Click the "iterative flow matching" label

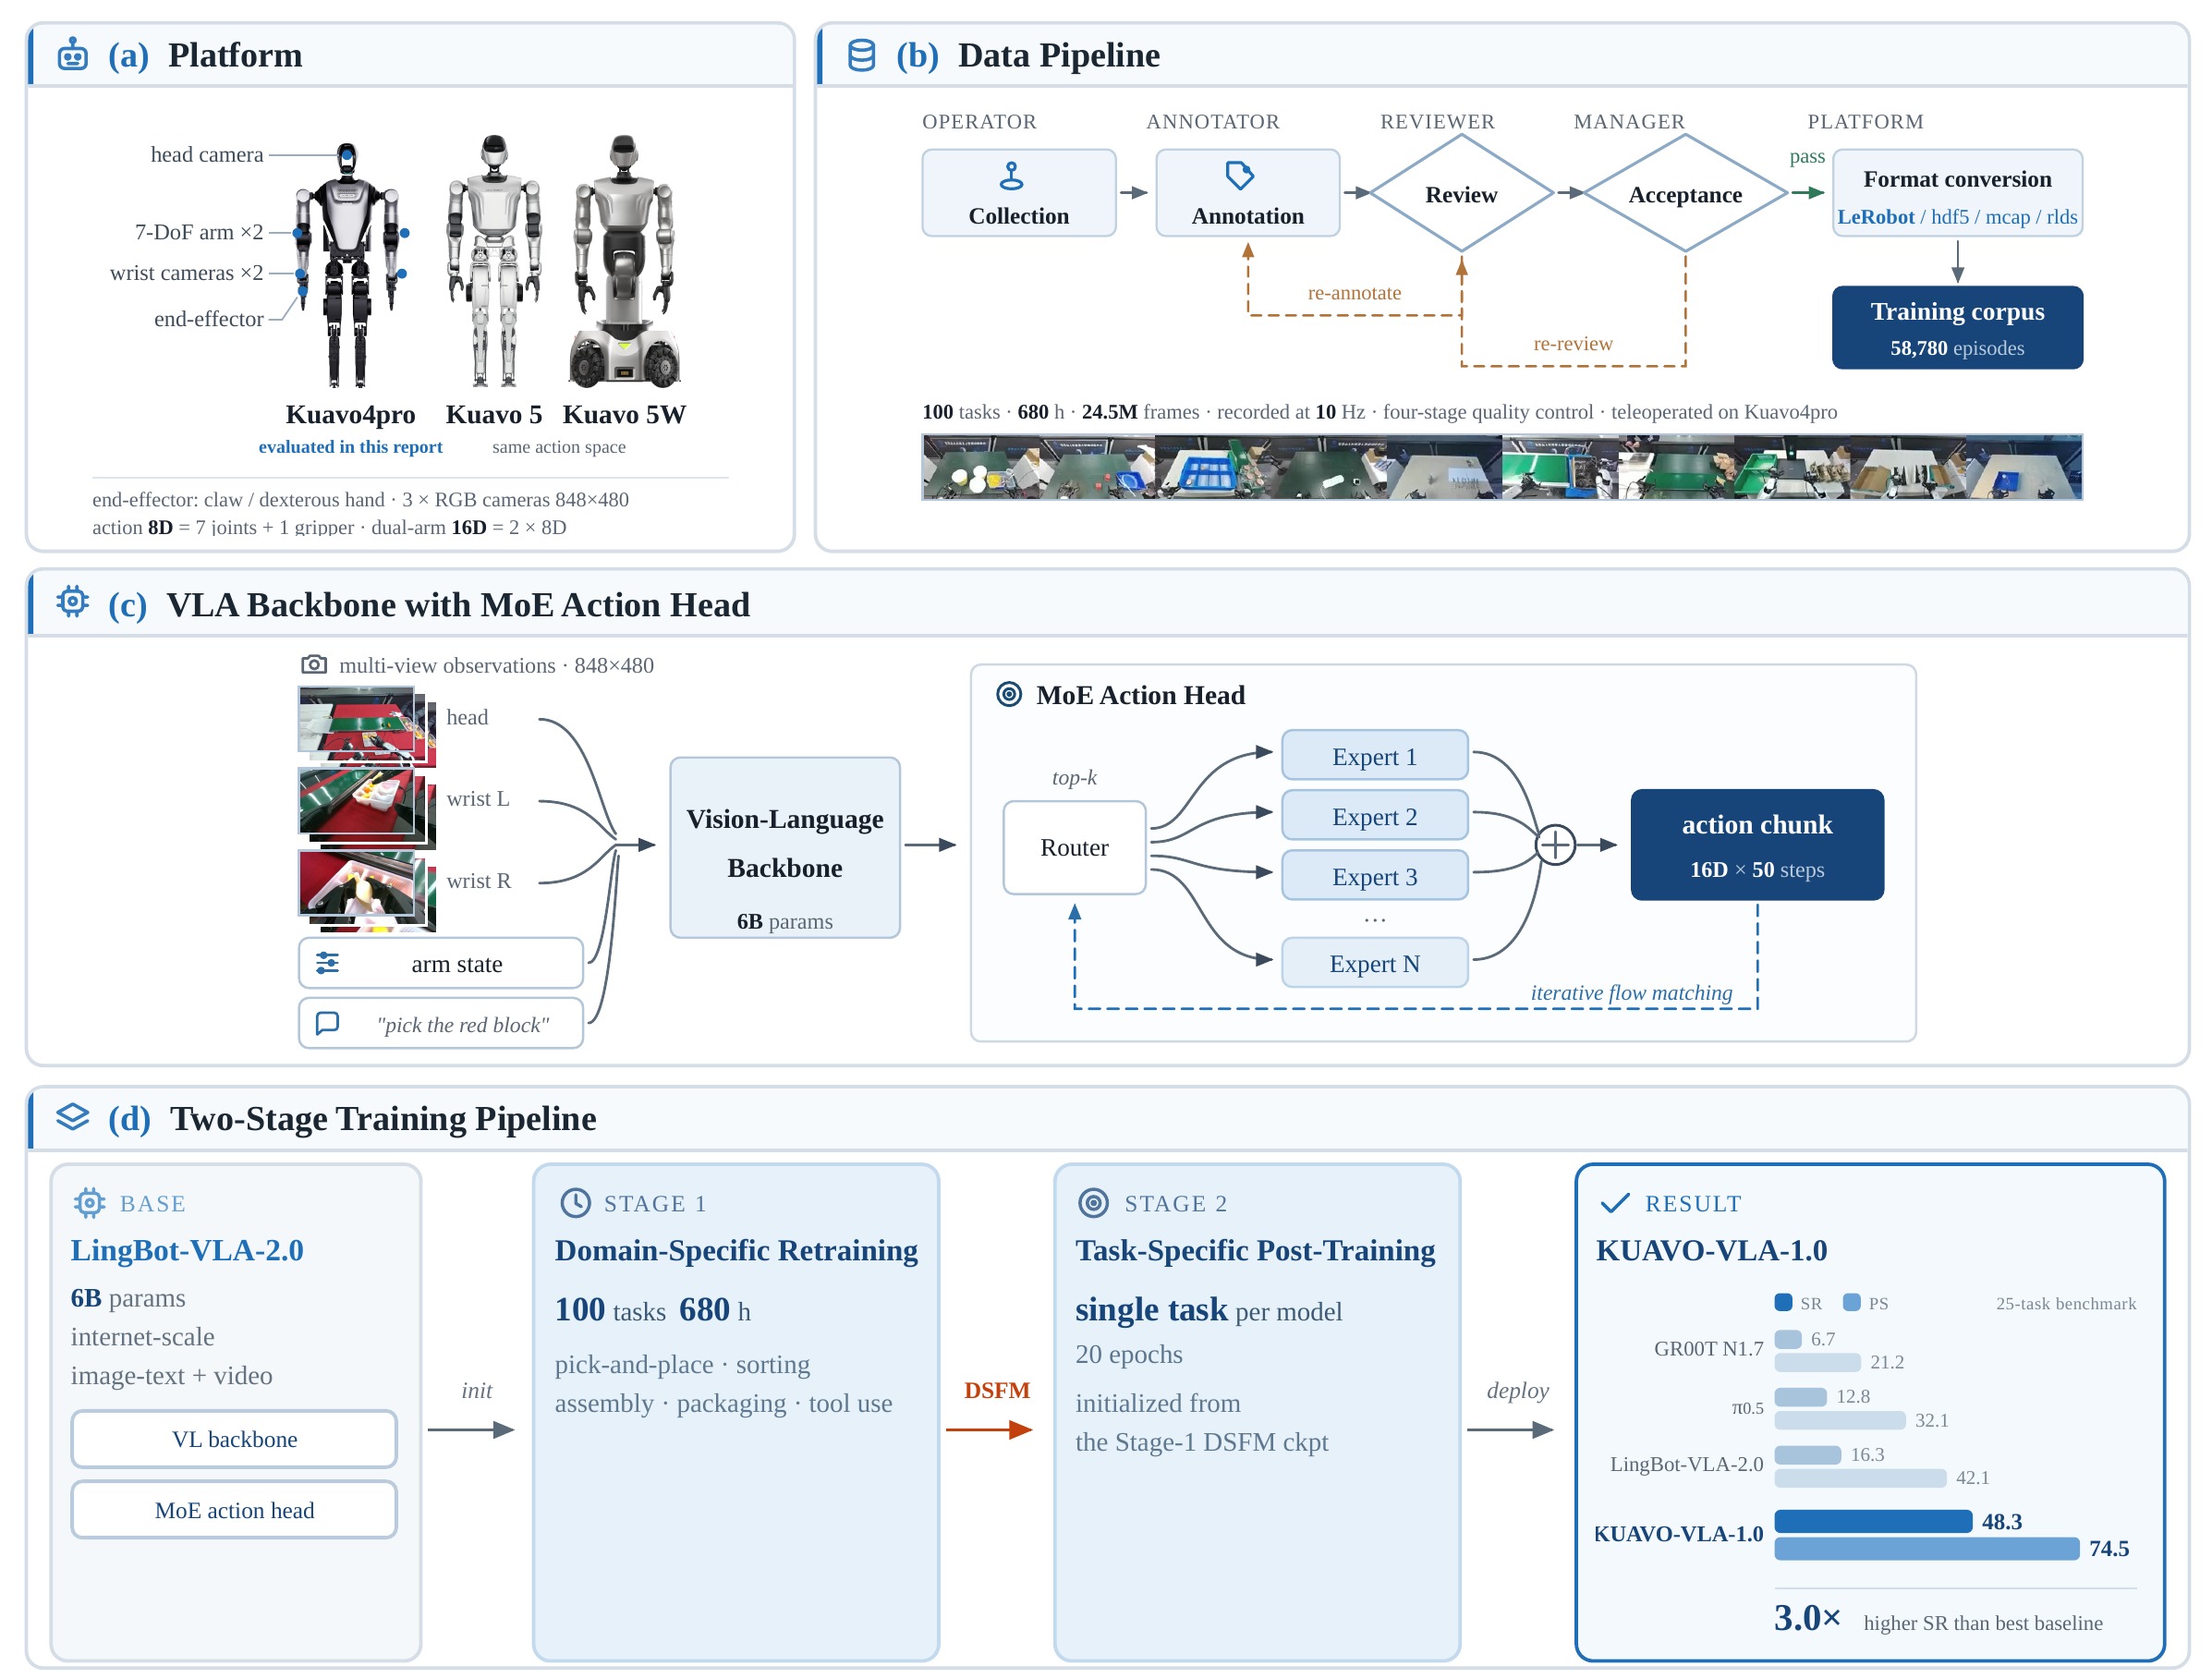point(1631,992)
